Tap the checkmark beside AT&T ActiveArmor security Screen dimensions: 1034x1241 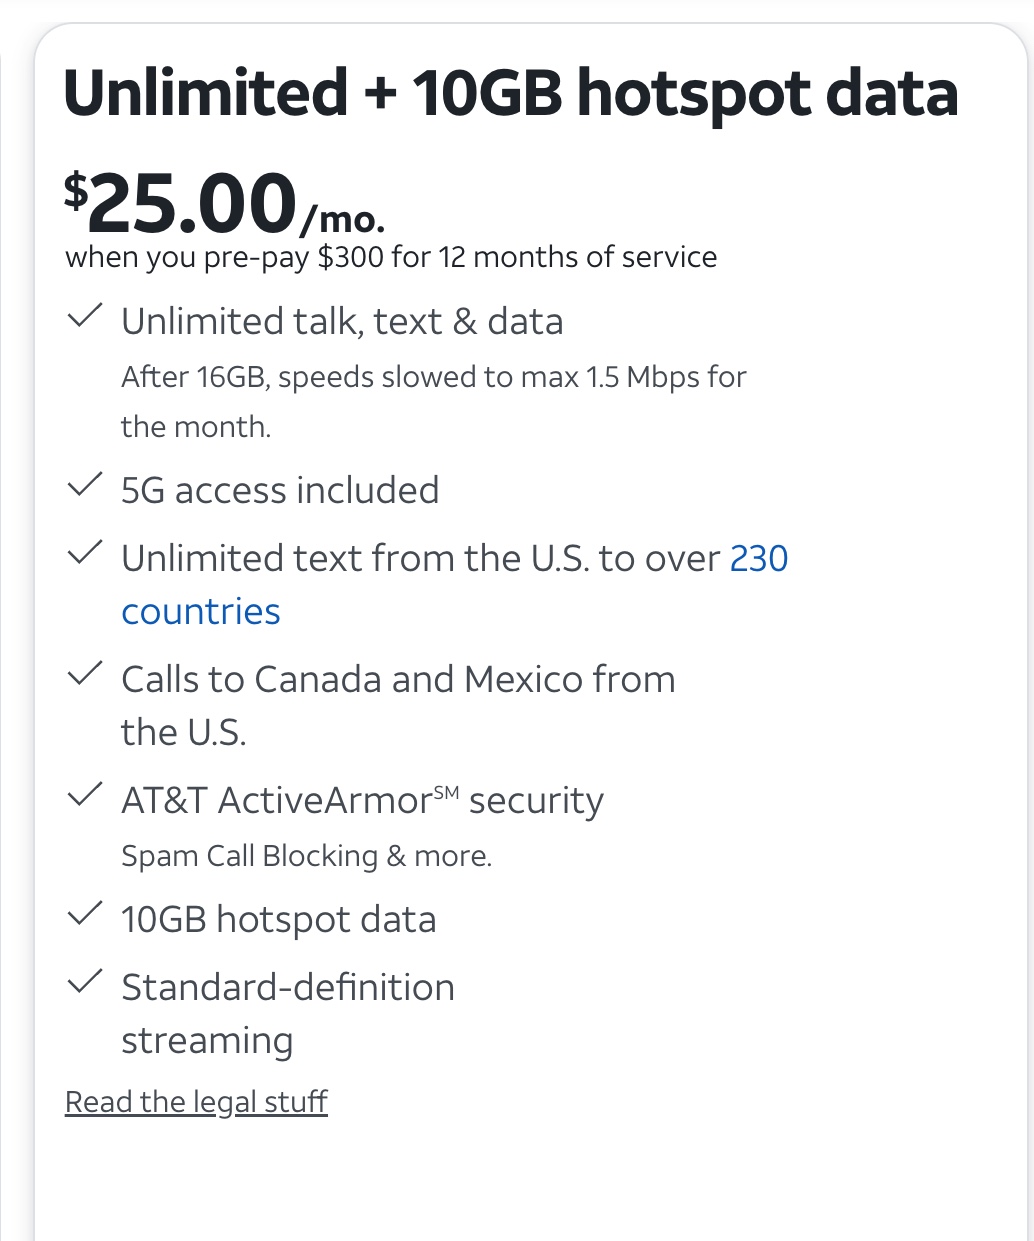84,797
